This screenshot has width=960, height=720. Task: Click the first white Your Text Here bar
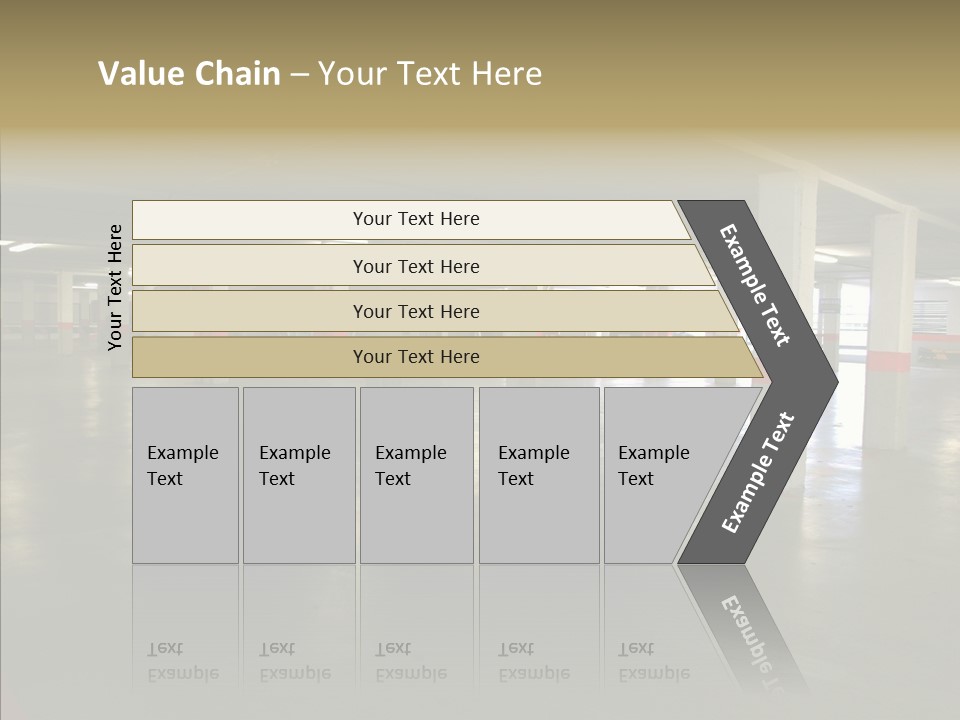pyautogui.click(x=411, y=220)
